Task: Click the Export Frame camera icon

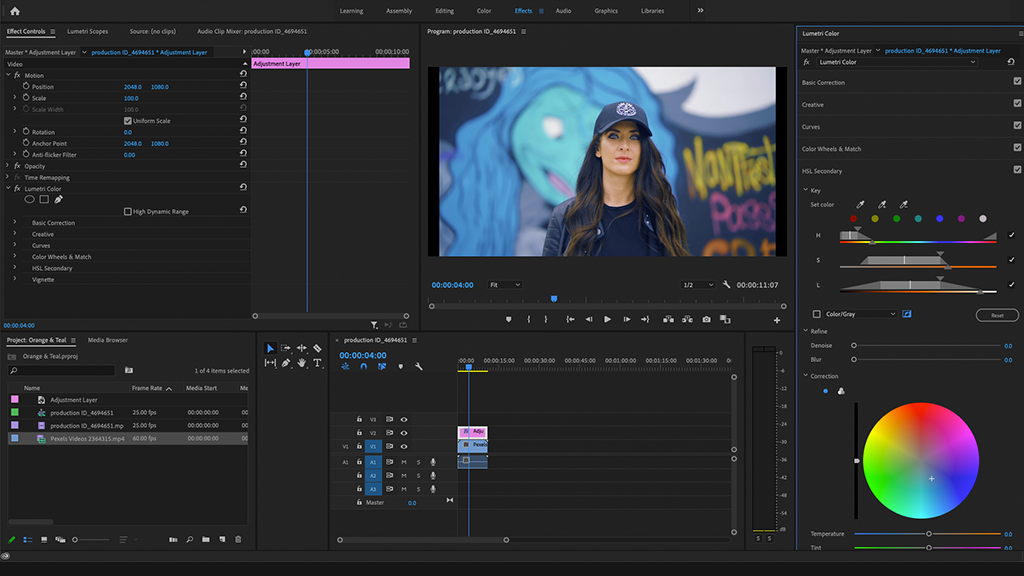Action: [706, 320]
